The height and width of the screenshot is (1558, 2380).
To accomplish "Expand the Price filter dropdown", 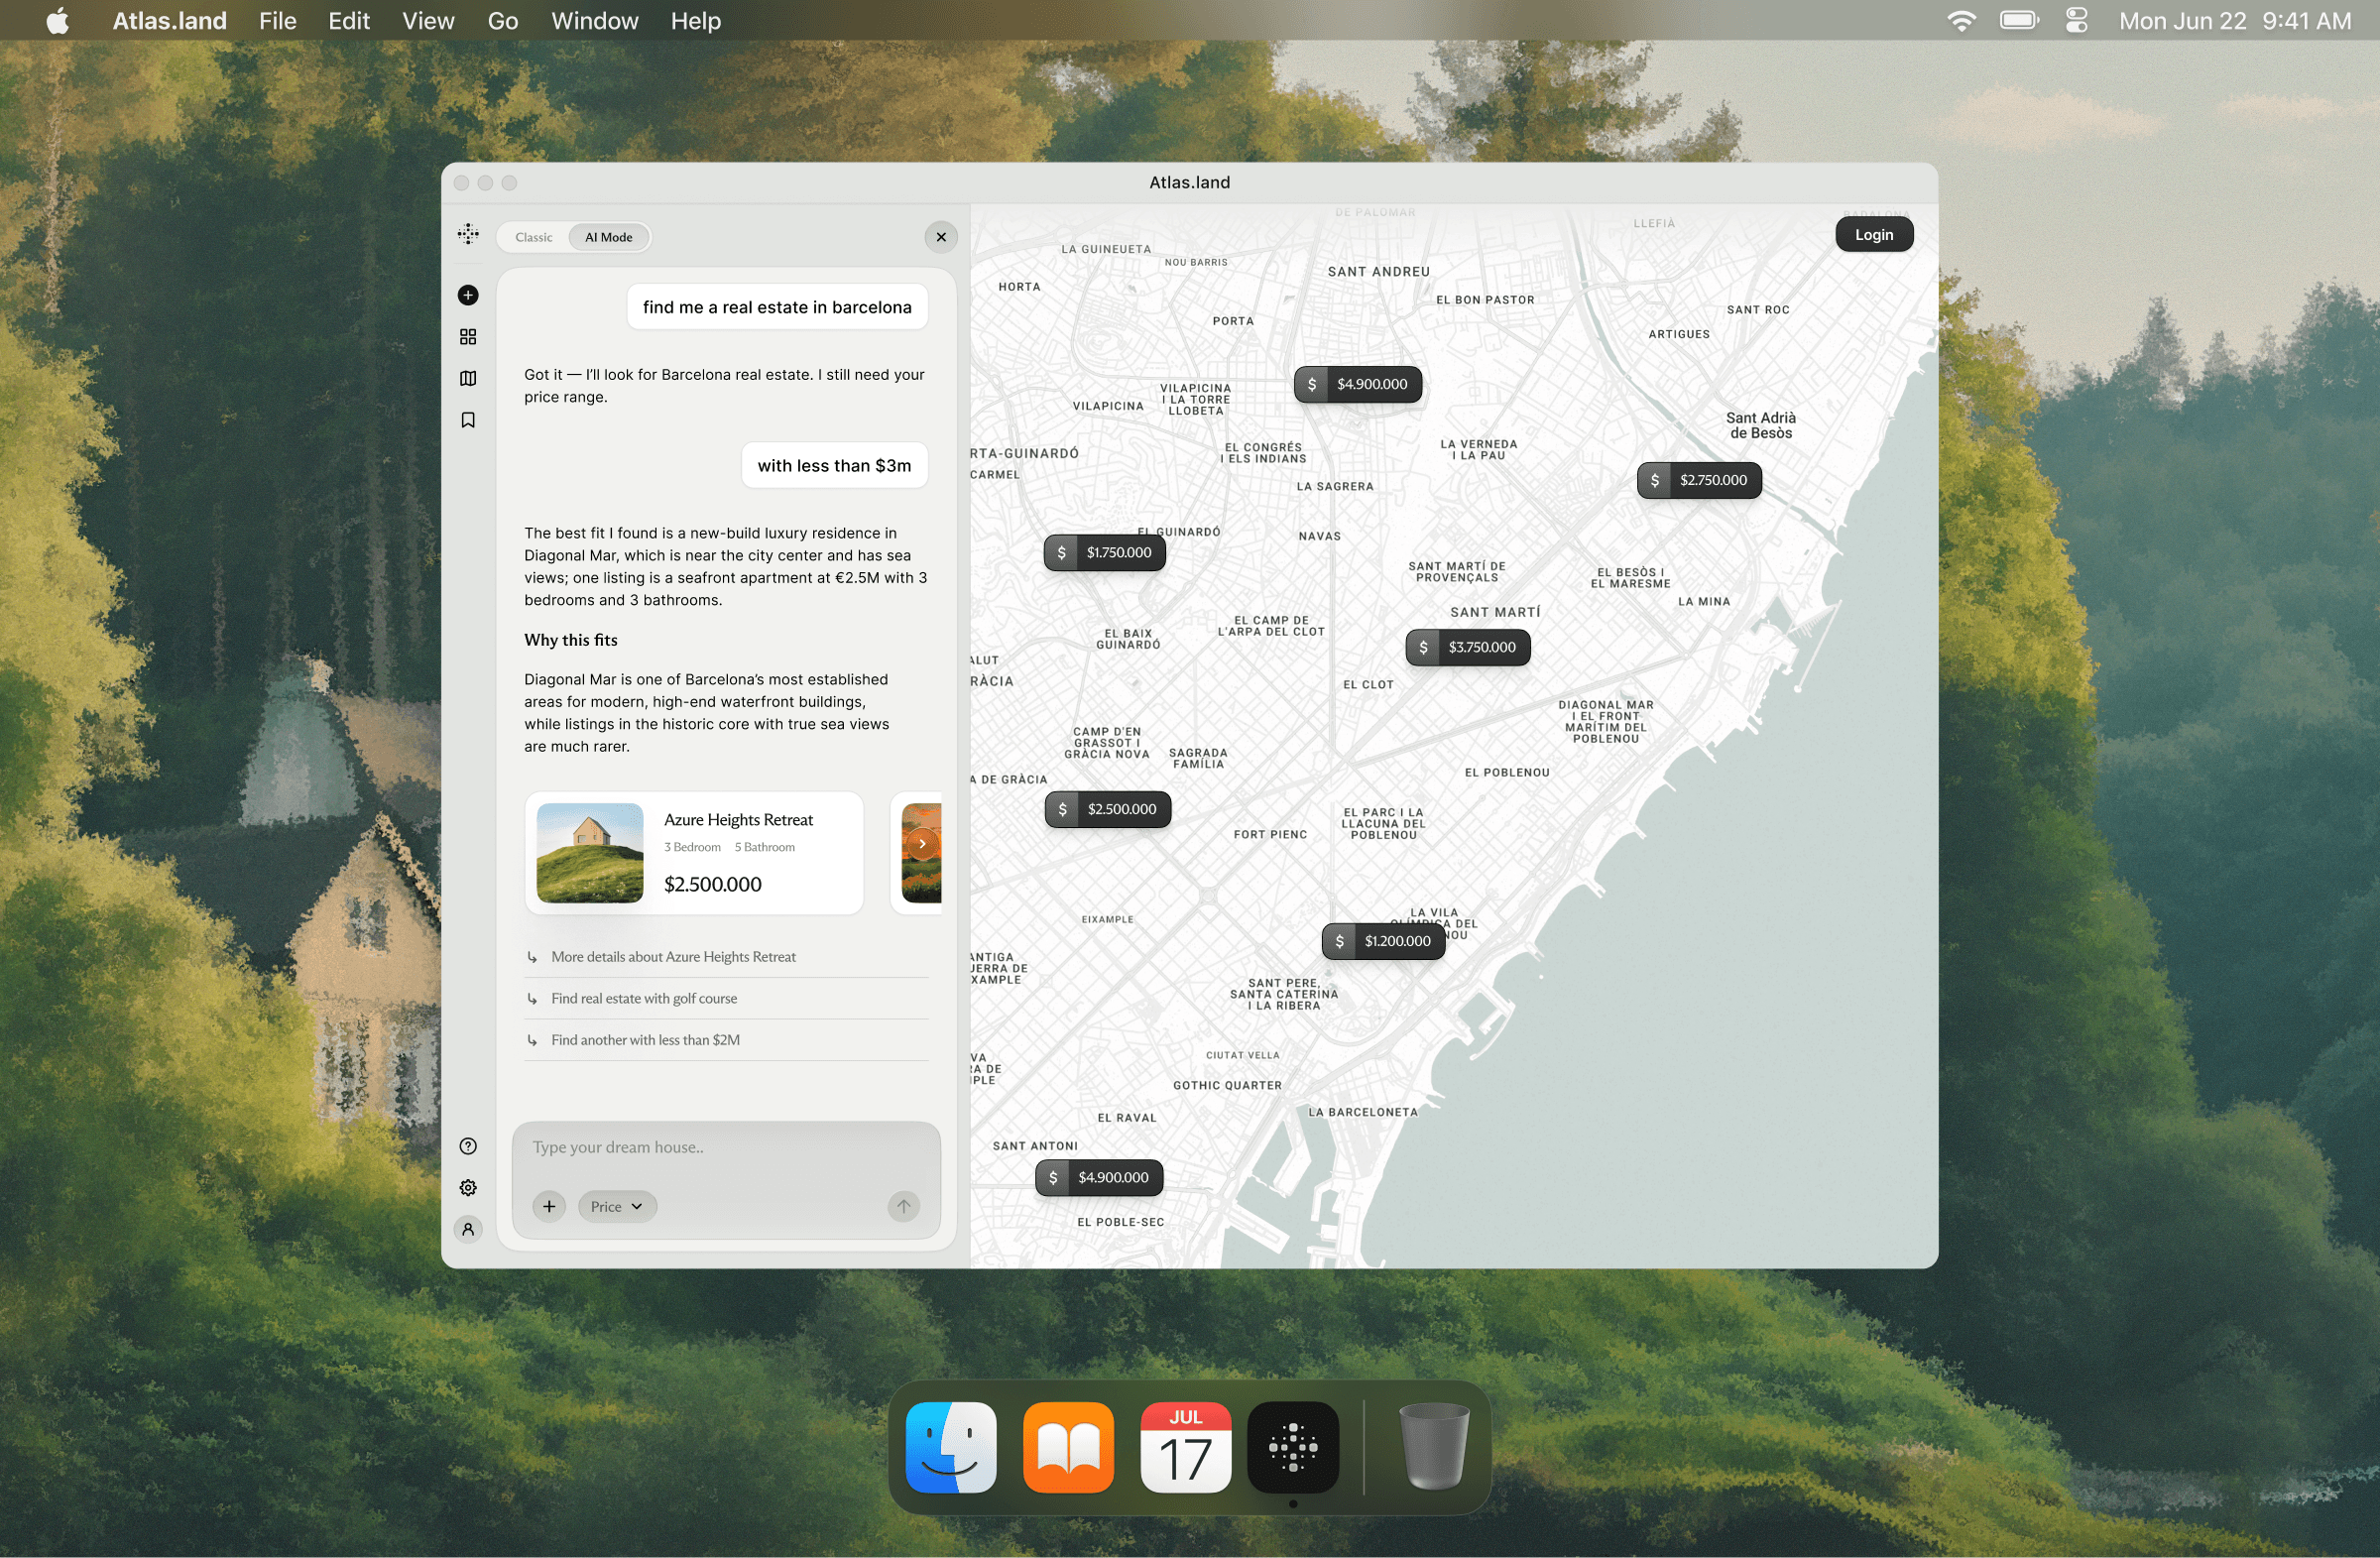I will click(617, 1206).
